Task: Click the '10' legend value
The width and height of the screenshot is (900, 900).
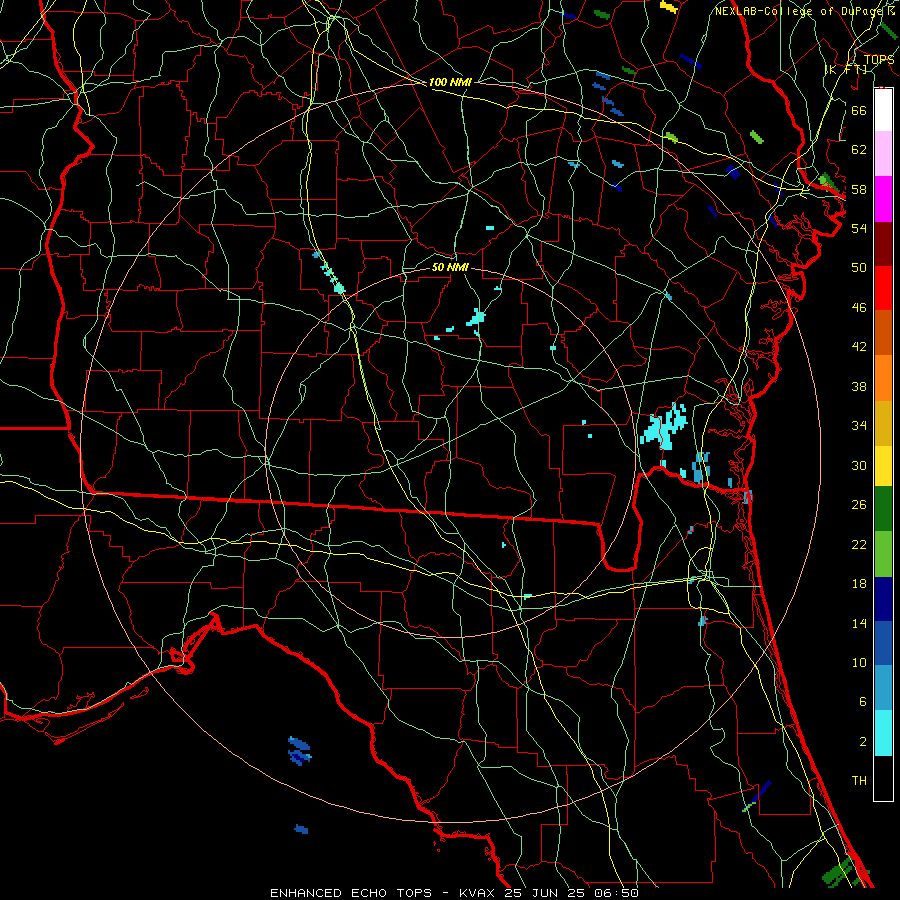Action: click(859, 662)
